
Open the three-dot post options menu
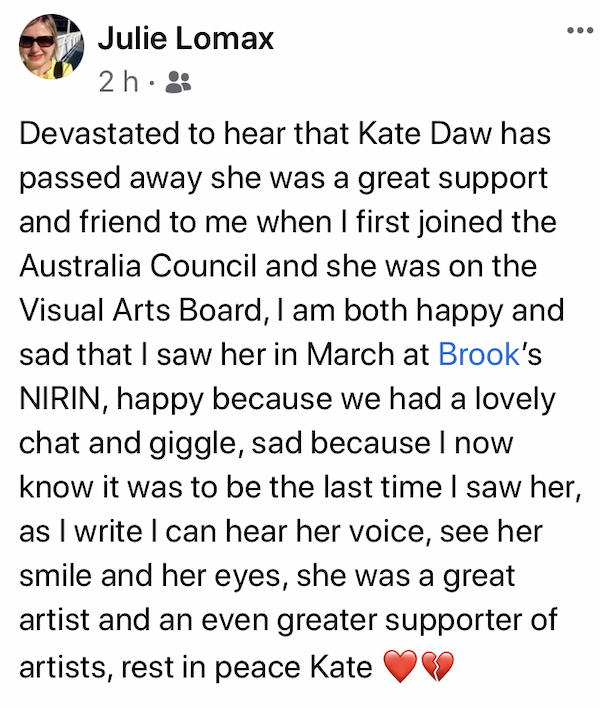click(579, 31)
